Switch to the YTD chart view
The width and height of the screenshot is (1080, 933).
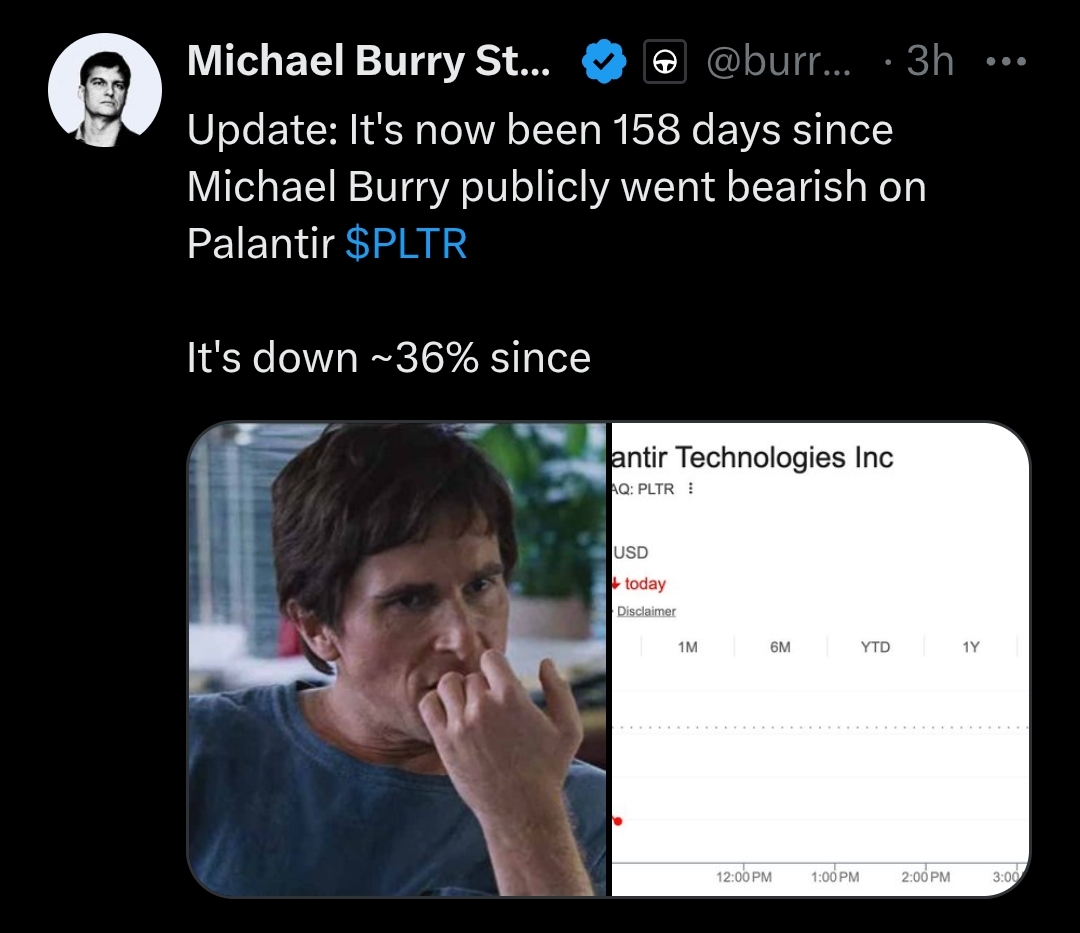[873, 647]
